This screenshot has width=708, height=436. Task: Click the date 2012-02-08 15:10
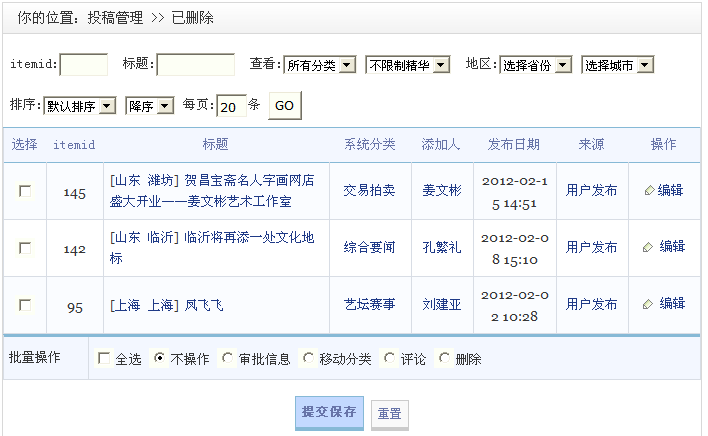(515, 249)
